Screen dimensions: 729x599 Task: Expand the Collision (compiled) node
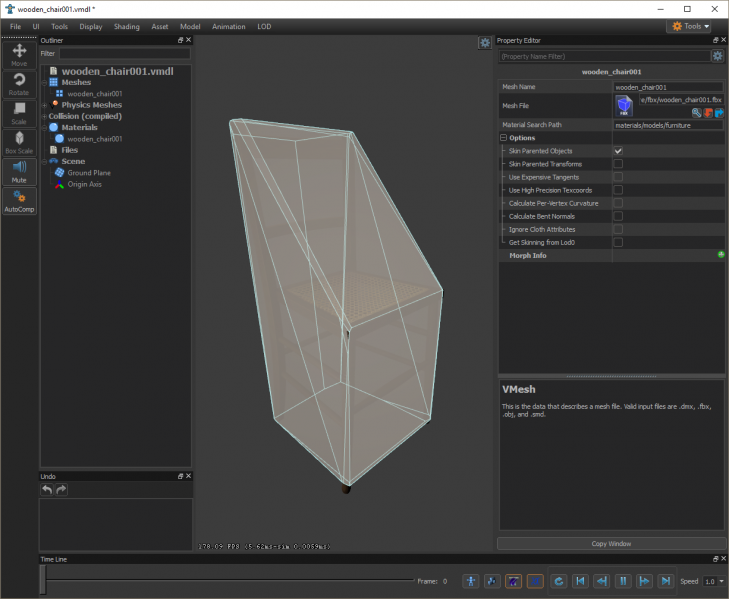(45, 116)
